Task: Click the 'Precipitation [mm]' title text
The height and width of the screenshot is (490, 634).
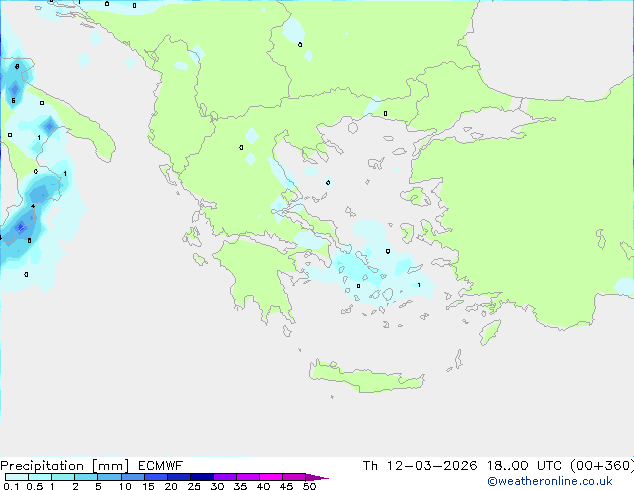Action: [64, 466]
